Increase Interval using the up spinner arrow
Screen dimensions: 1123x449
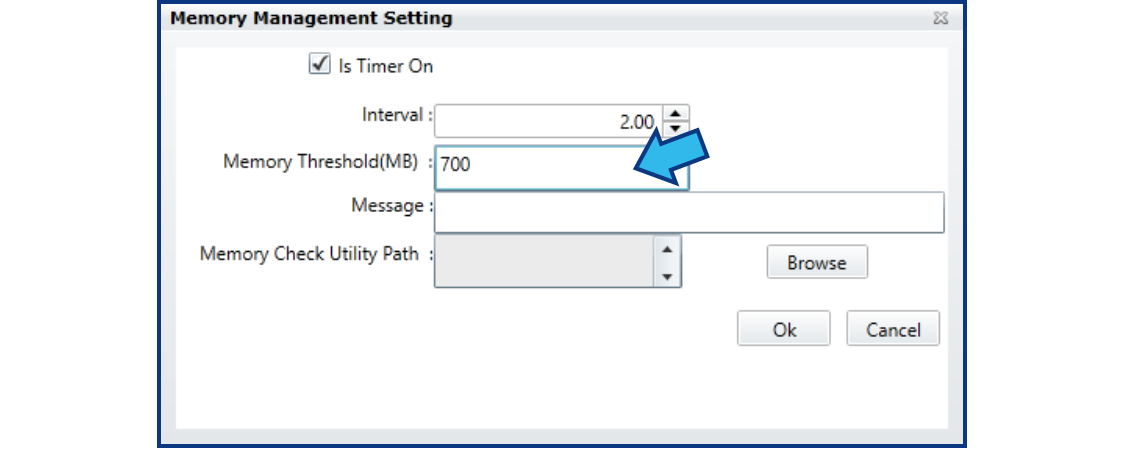click(x=677, y=114)
